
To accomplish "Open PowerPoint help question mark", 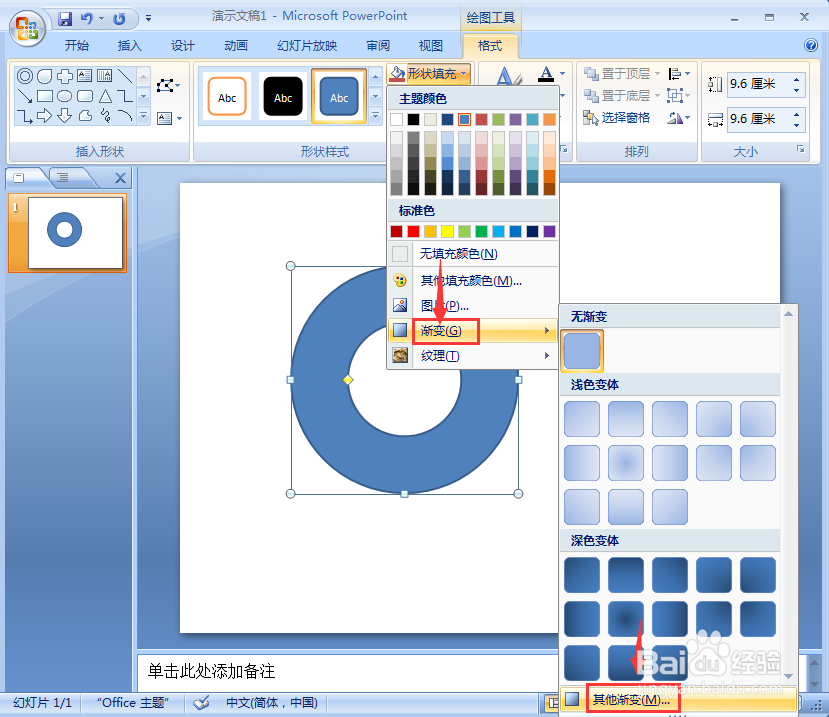I will 810,45.
